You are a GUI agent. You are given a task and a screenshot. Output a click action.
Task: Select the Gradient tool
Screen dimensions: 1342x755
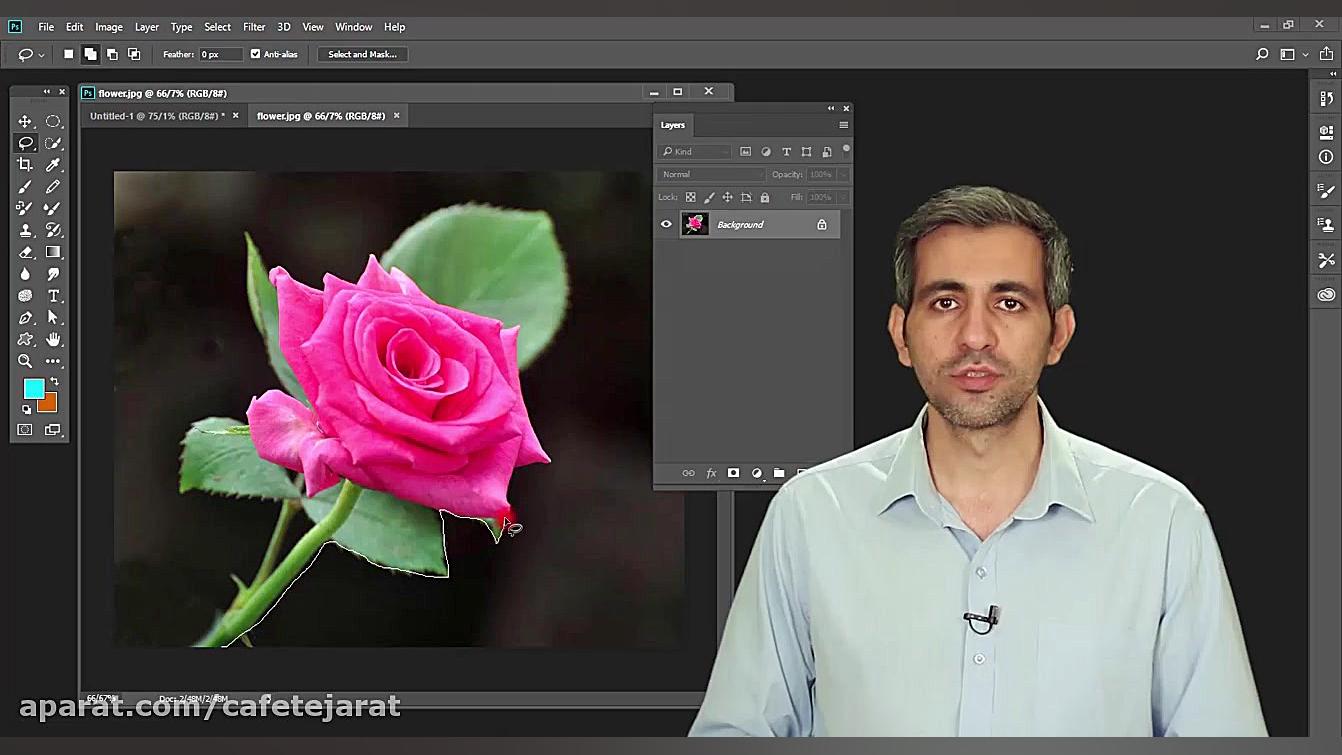coord(54,251)
